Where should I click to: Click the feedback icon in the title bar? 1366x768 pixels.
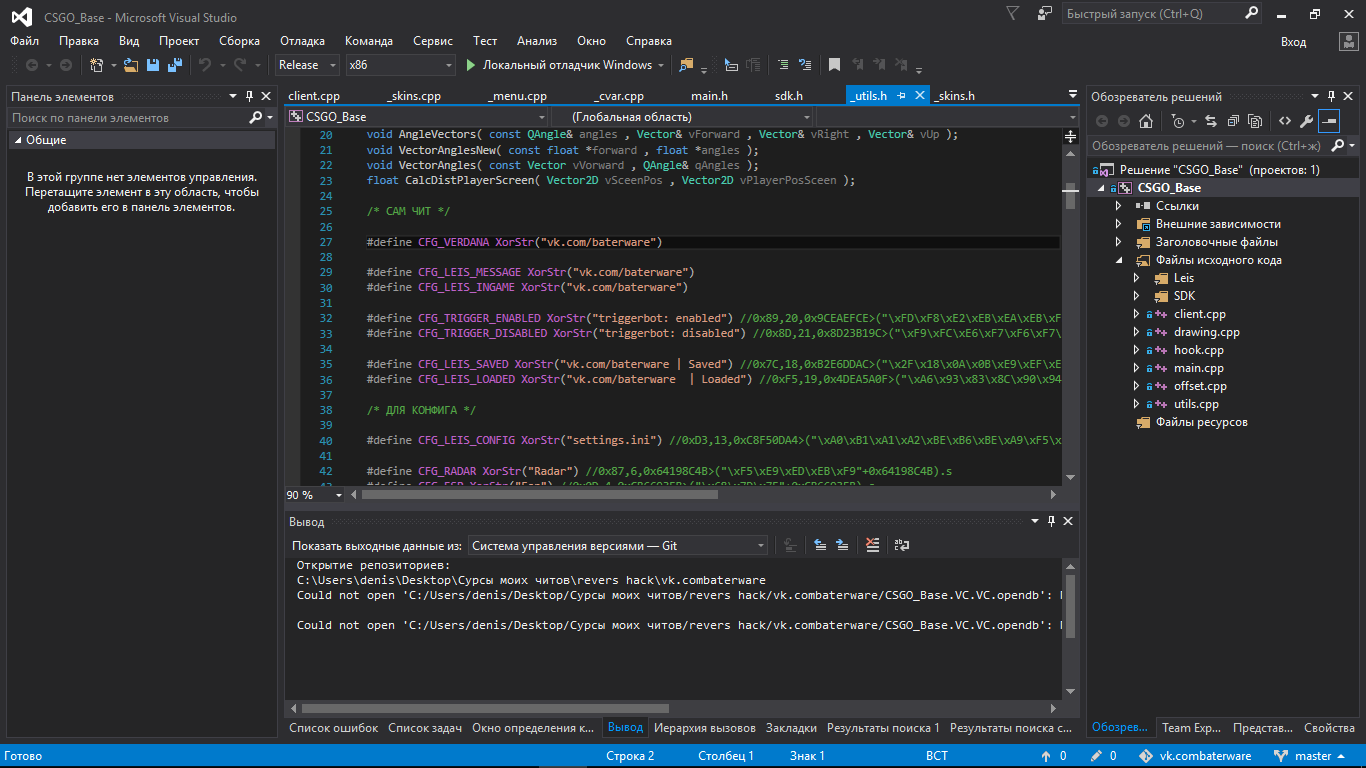pyautogui.click(x=1045, y=14)
